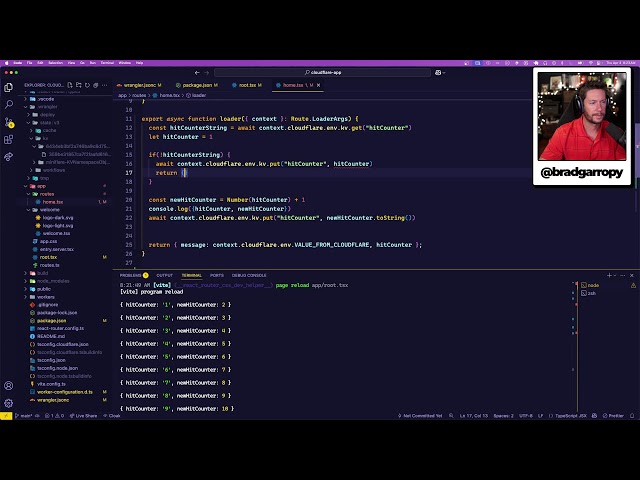Click the editor minimap scrollbar

637,184
